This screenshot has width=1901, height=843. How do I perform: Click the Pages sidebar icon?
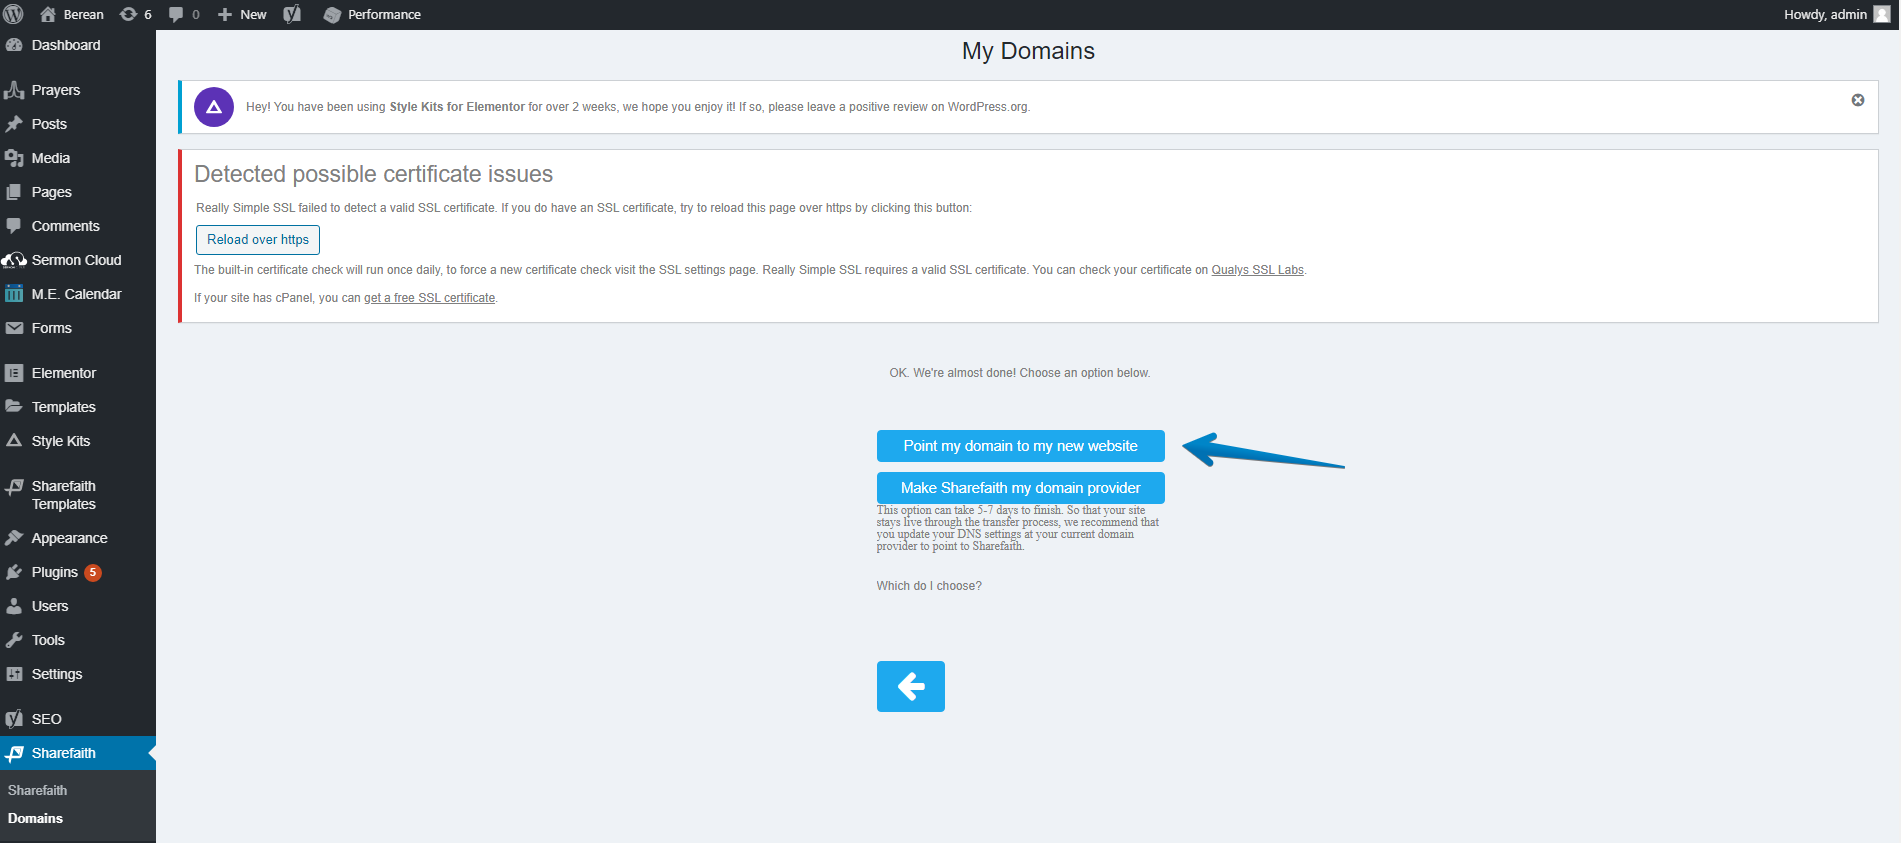pyautogui.click(x=14, y=192)
